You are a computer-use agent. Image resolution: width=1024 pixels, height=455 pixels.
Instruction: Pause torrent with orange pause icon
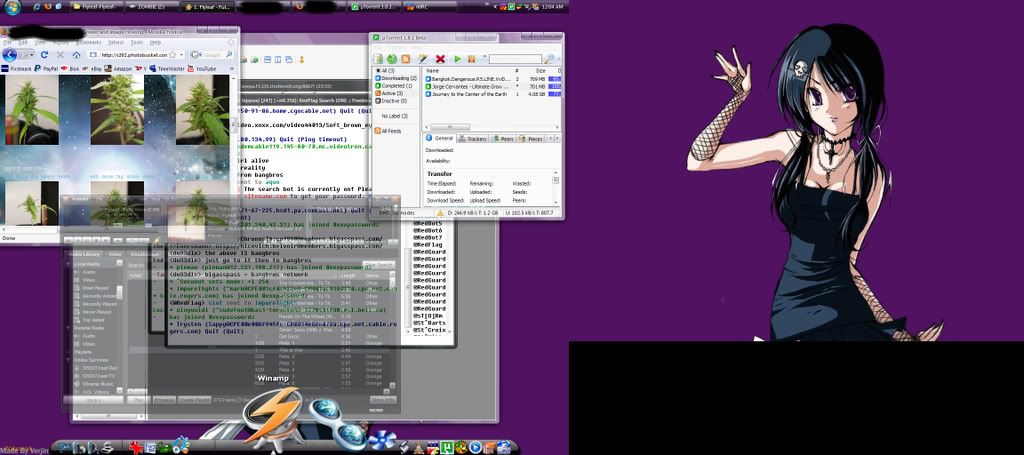(x=471, y=59)
